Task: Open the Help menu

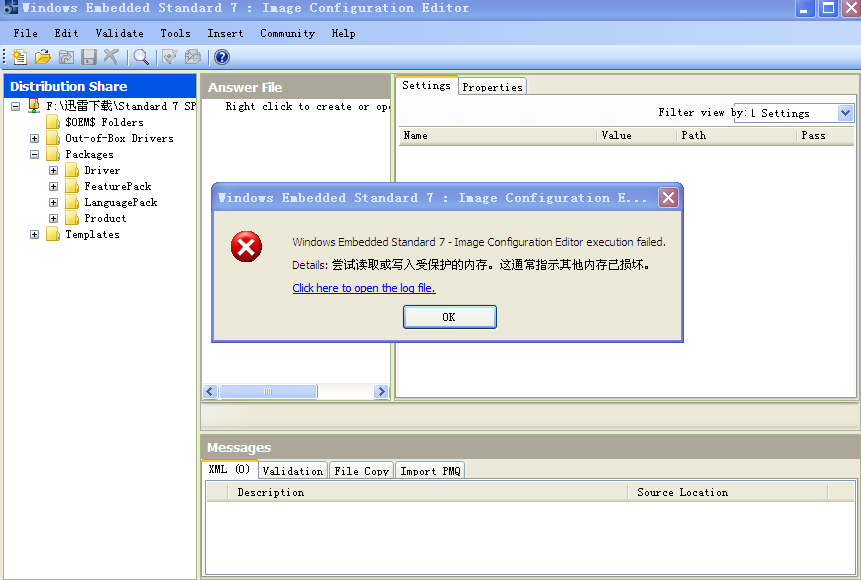Action: click(x=343, y=34)
